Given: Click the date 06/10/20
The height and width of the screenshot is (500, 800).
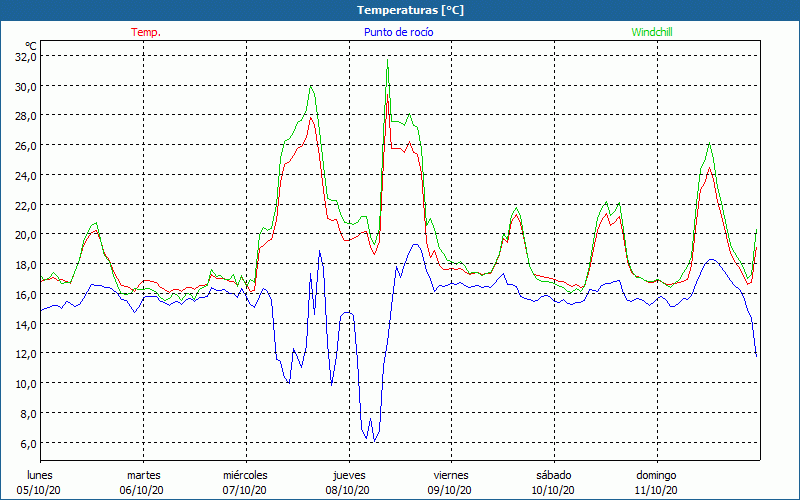Looking at the screenshot, I should (x=142, y=490).
